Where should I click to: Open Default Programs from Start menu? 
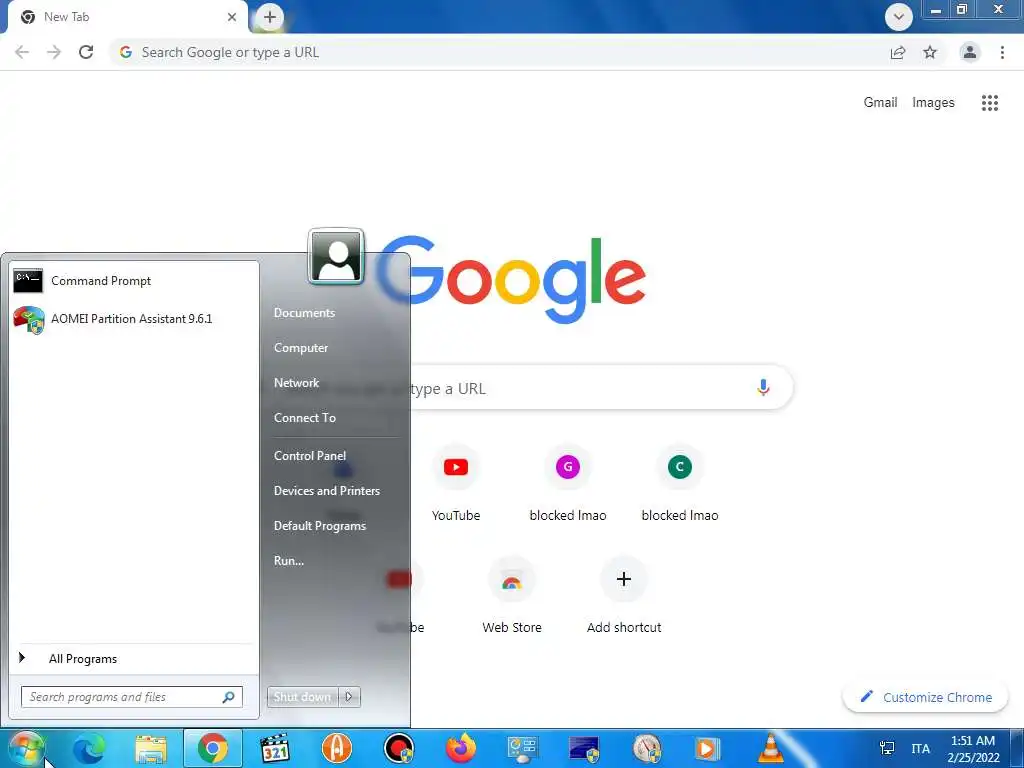coord(320,526)
